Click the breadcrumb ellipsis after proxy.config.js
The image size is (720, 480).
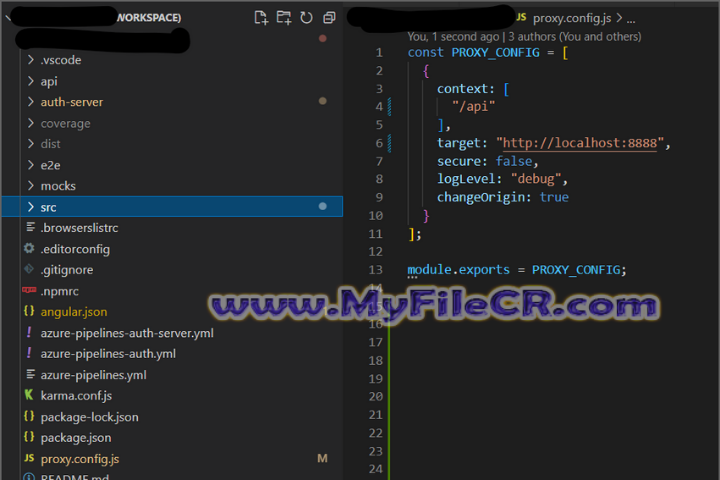coord(631,19)
